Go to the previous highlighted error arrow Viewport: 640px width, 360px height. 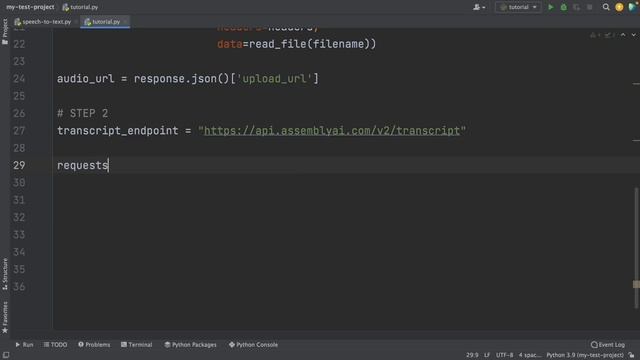point(623,35)
